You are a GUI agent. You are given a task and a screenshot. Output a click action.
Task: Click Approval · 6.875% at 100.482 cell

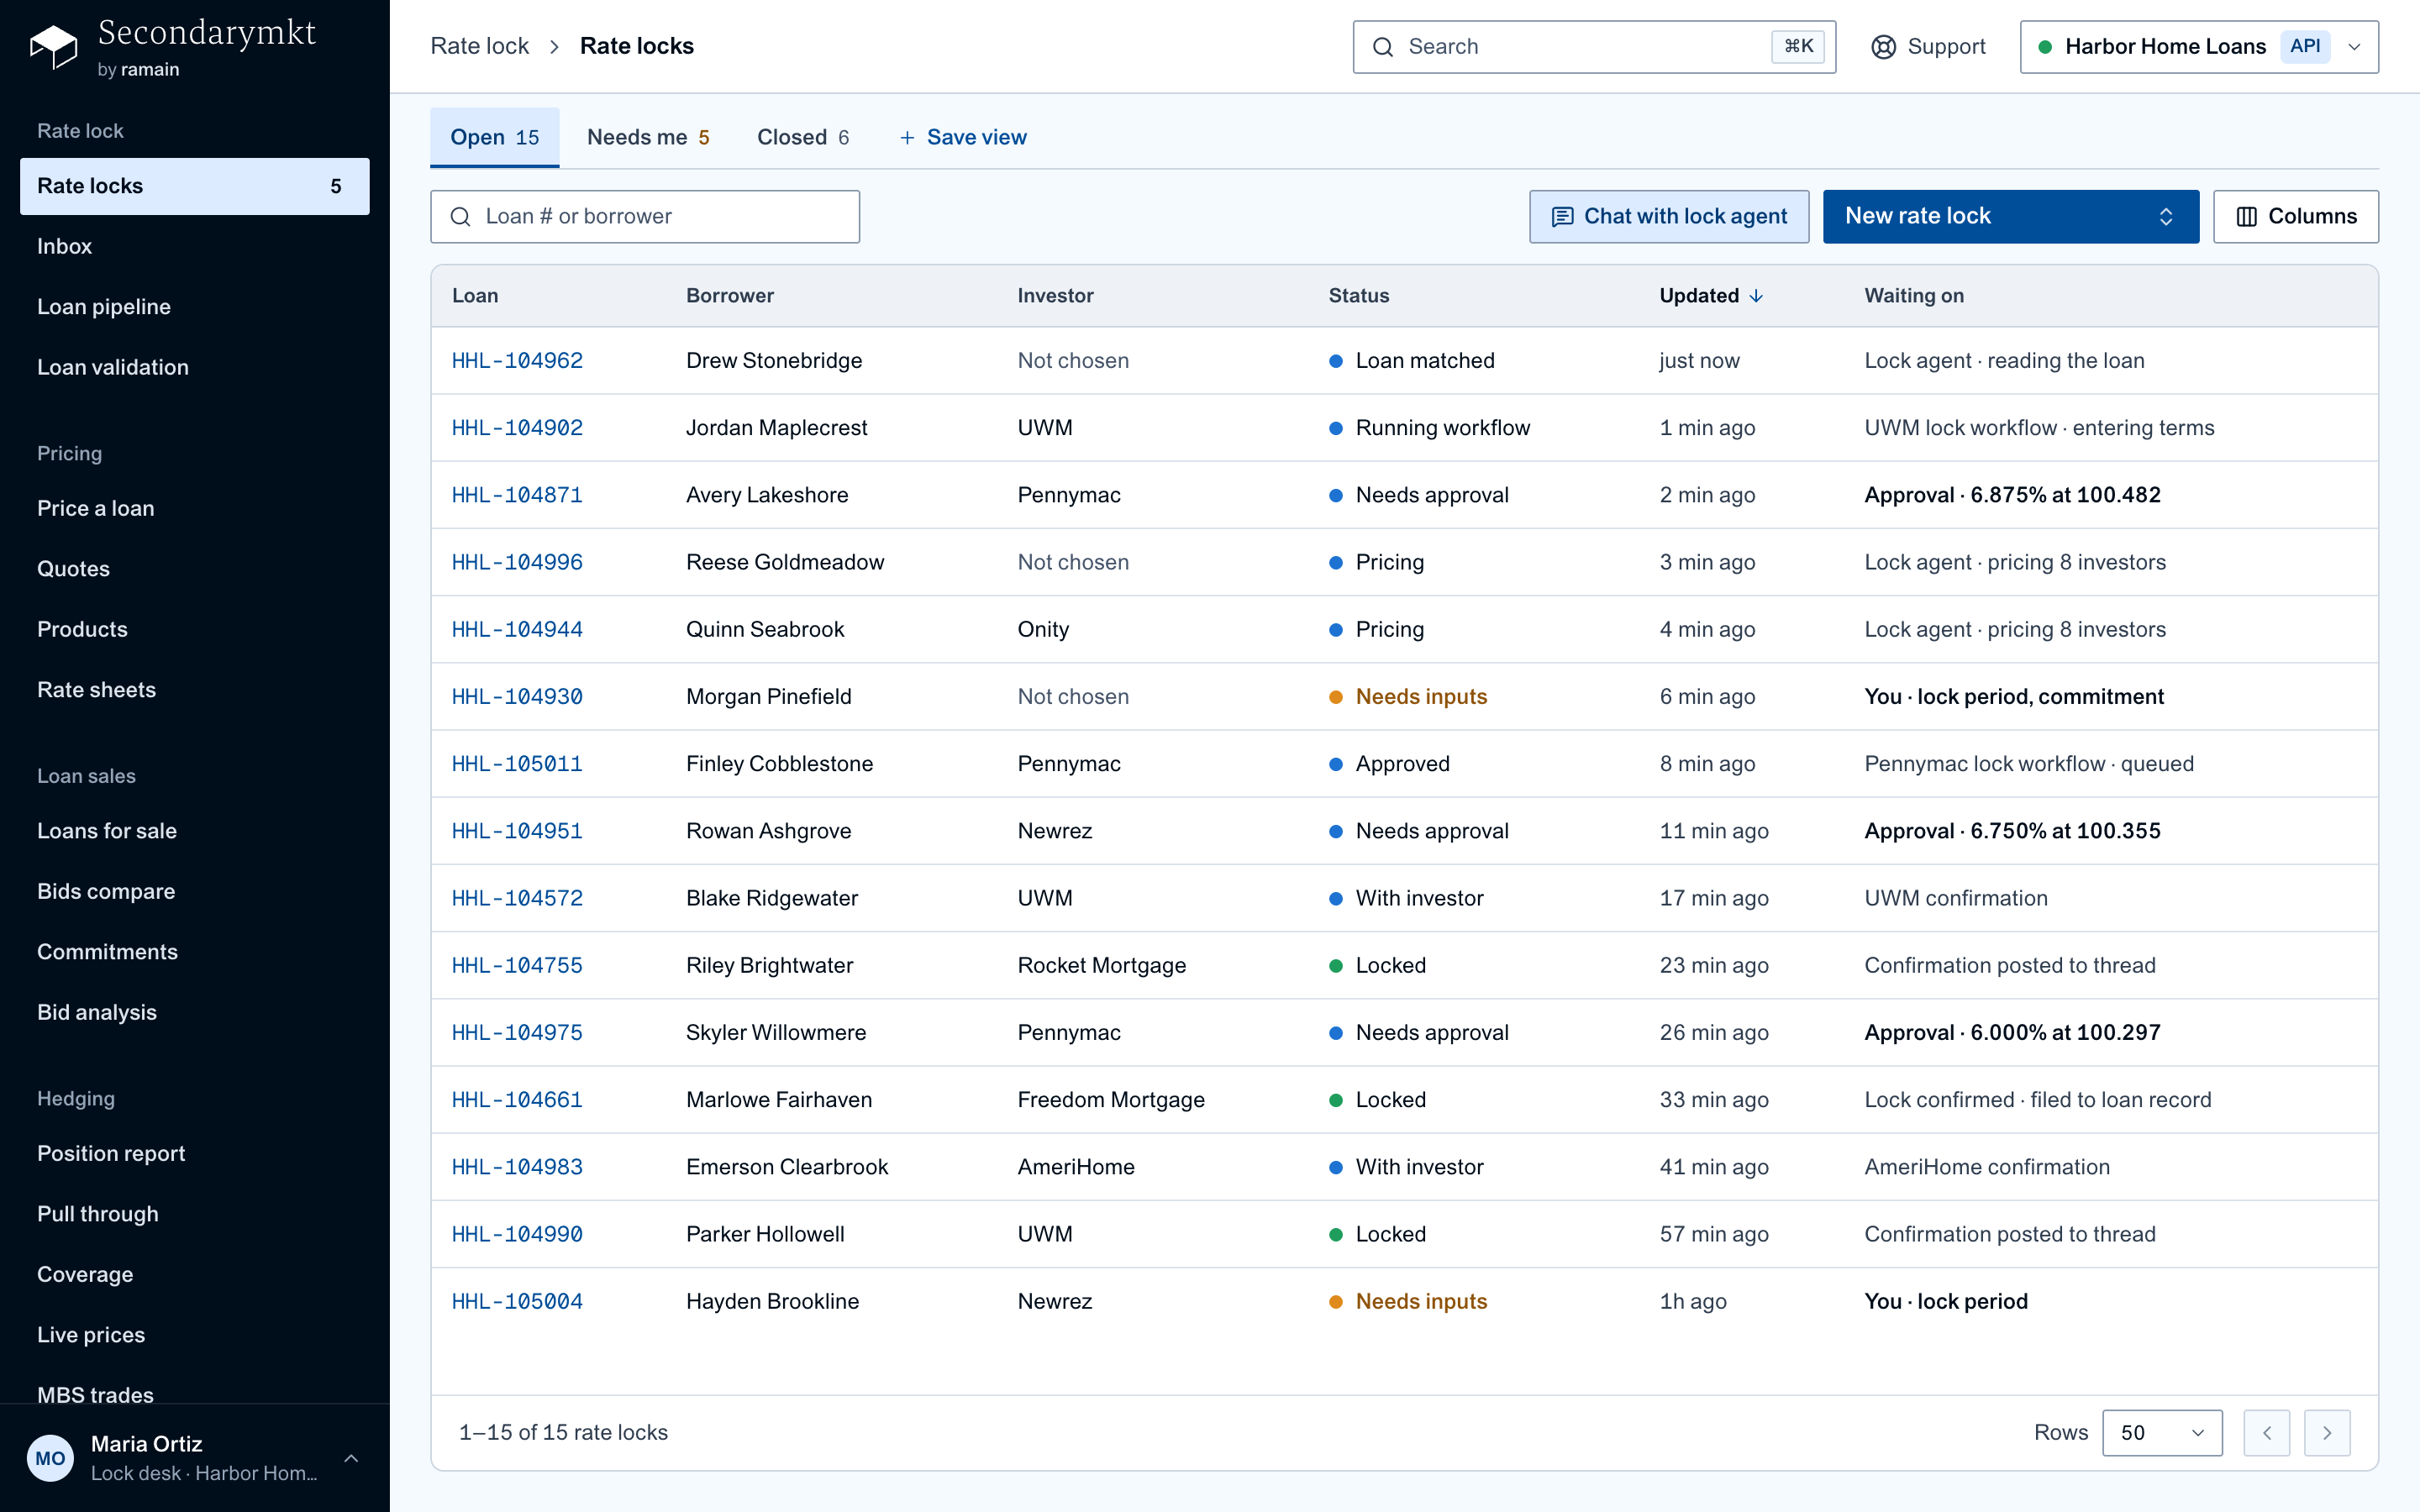point(2012,495)
